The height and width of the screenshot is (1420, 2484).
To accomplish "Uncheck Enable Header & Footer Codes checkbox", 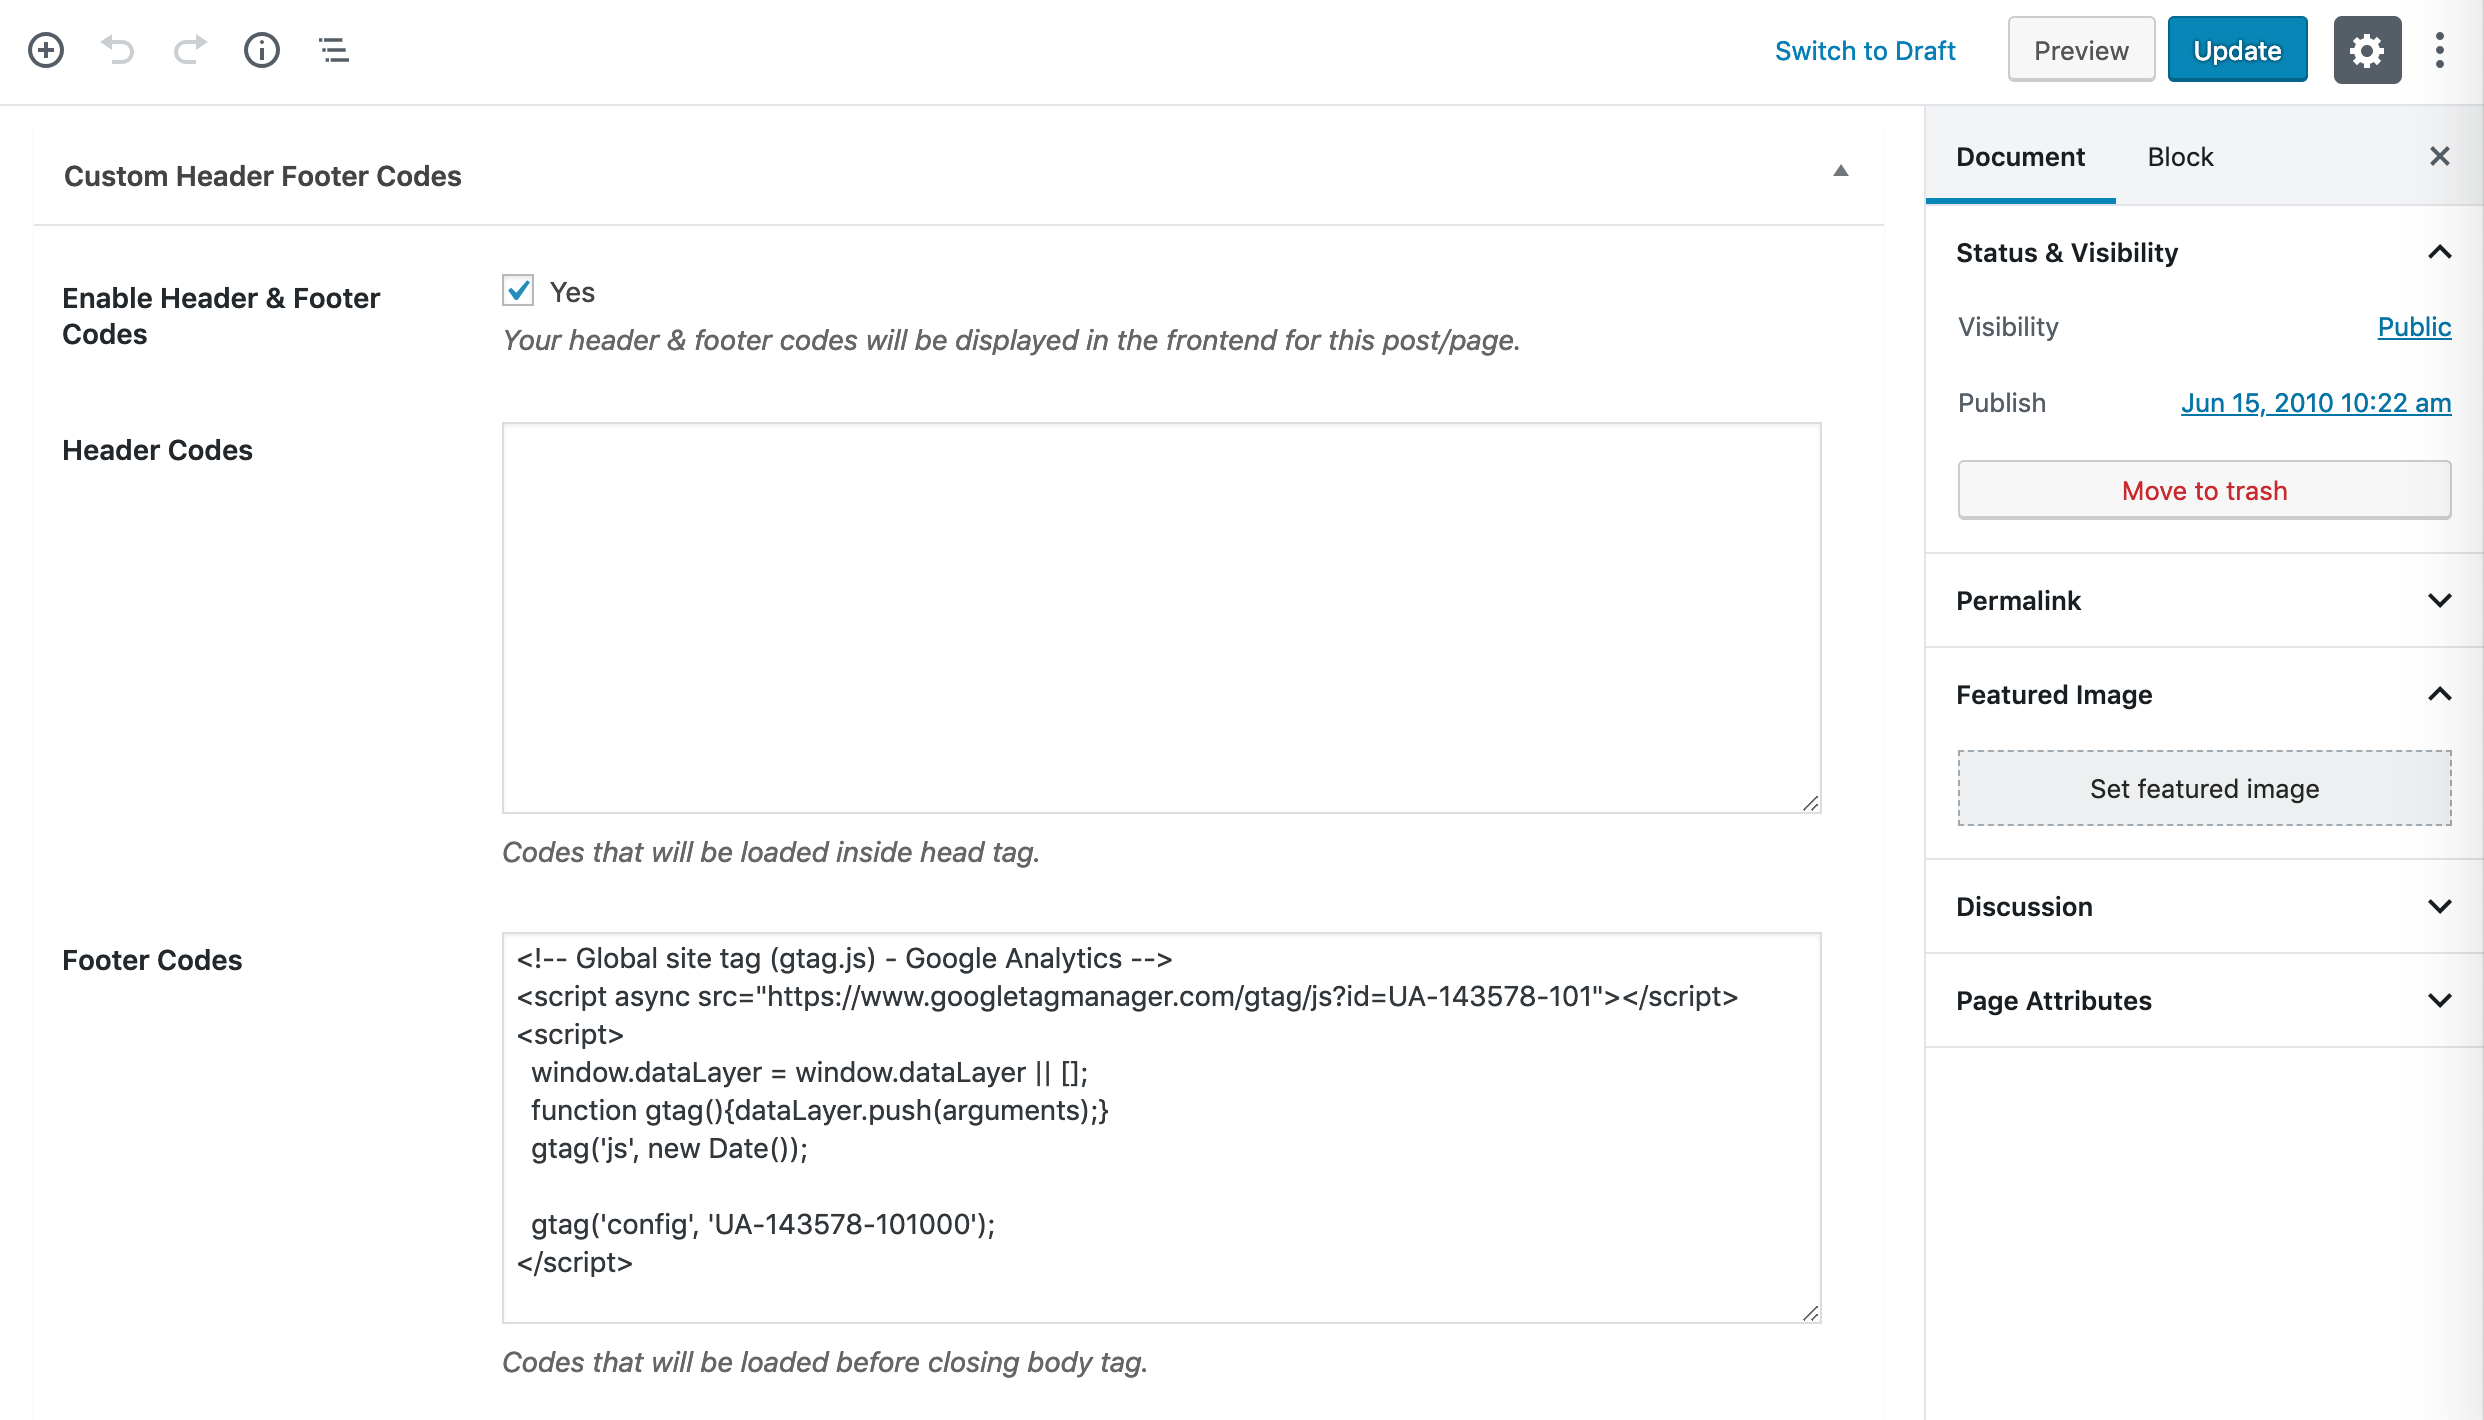I will click(x=518, y=291).
